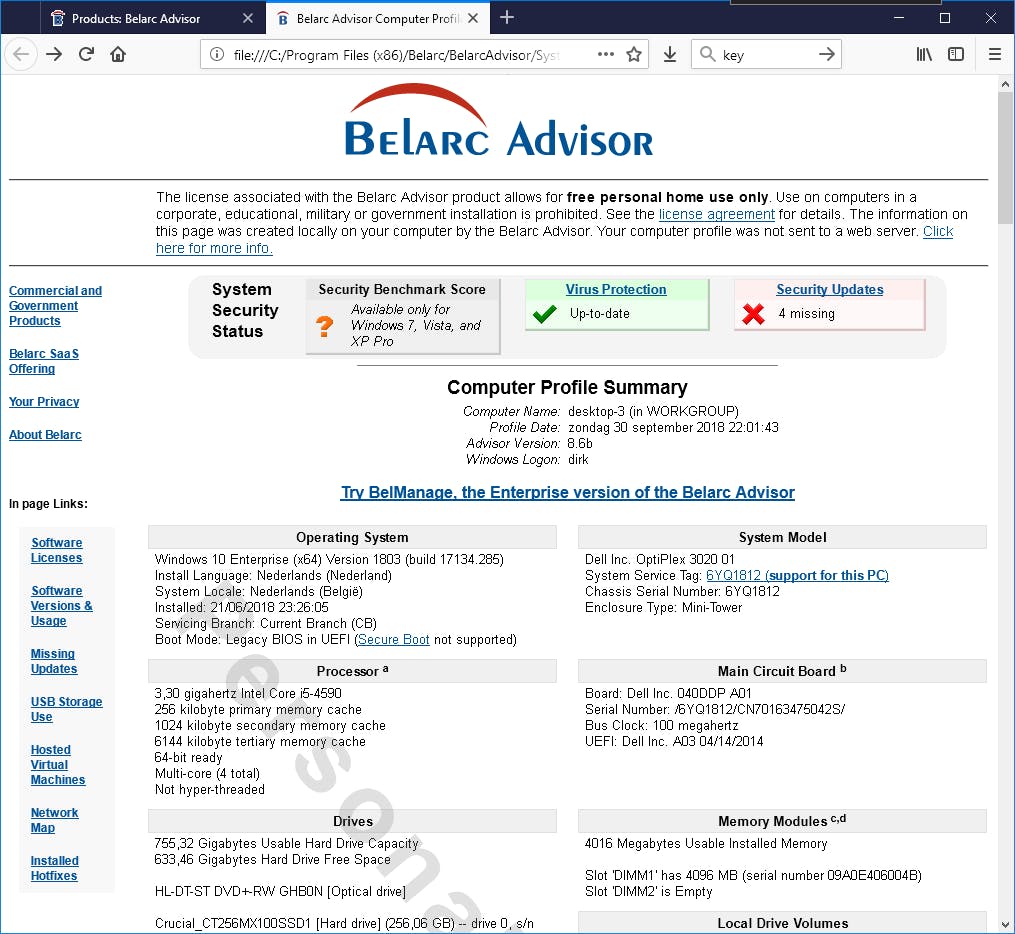Go forward with the browser forward arrow

coord(54,54)
